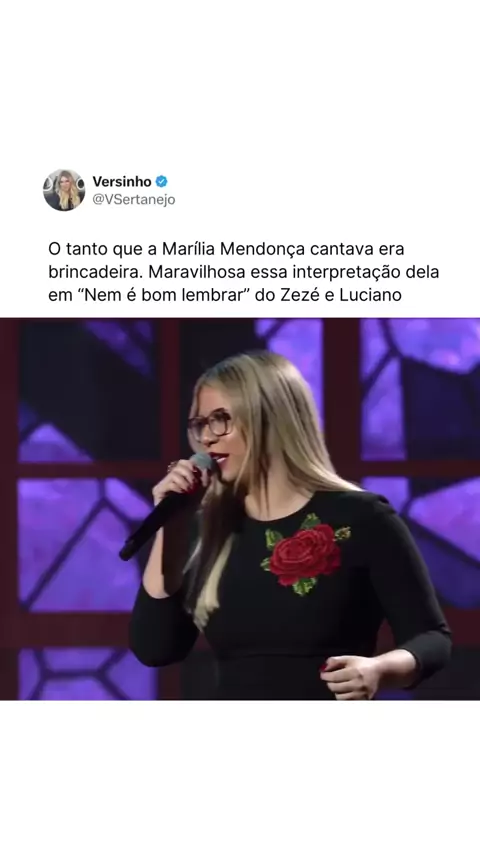Select the name "Marília Mendonça" in tweet

pyautogui.click(x=234, y=249)
